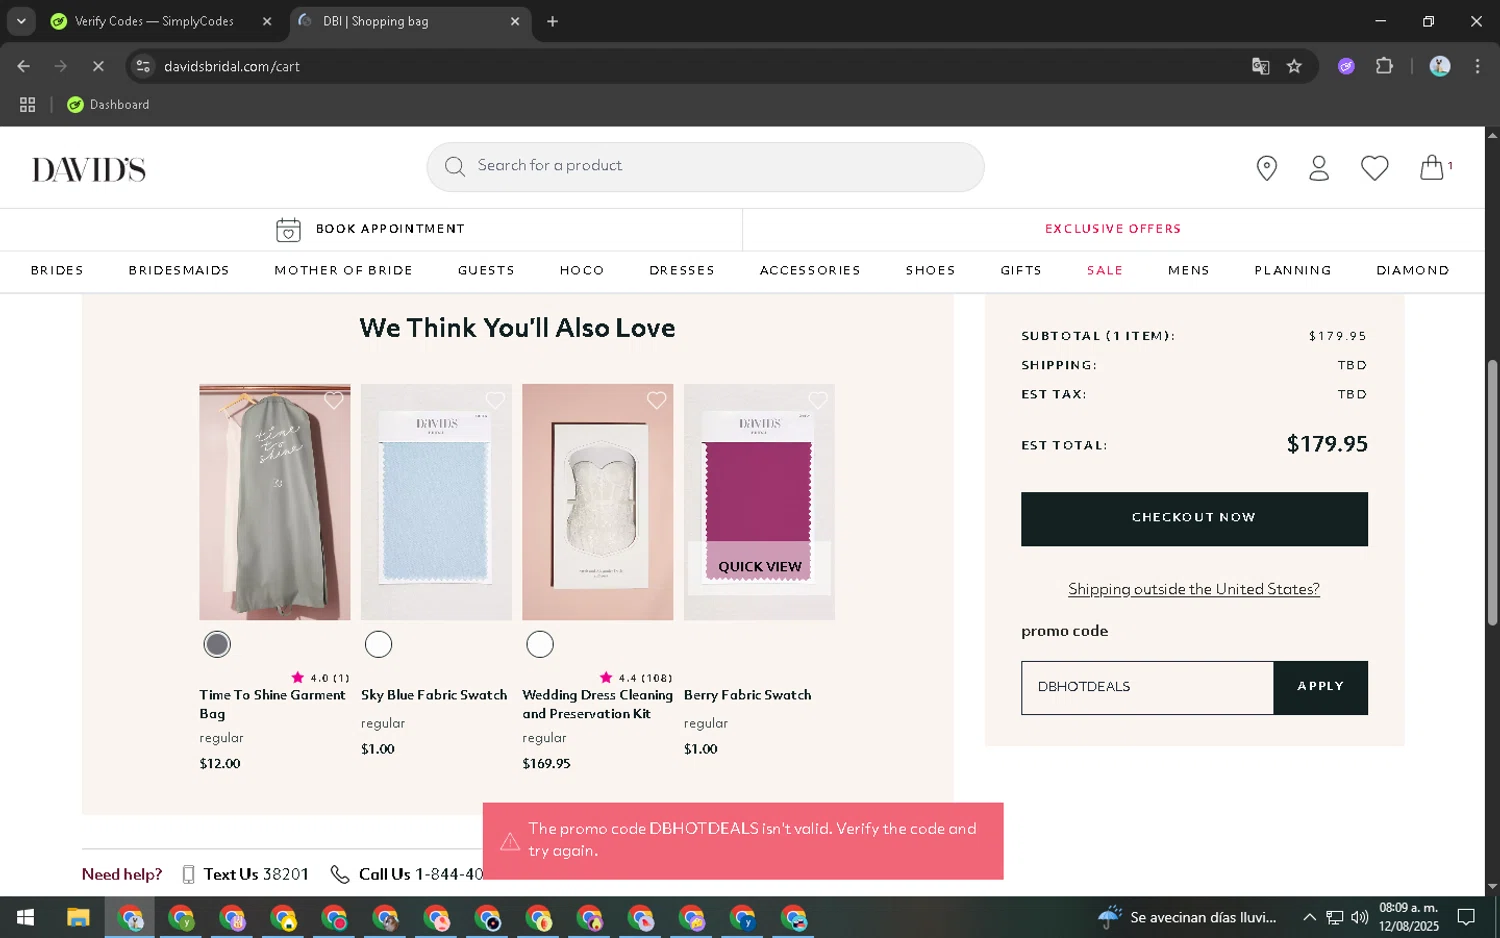The image size is (1500, 938).
Task: Open the Chrome apps grid shortcut
Action: click(x=28, y=104)
